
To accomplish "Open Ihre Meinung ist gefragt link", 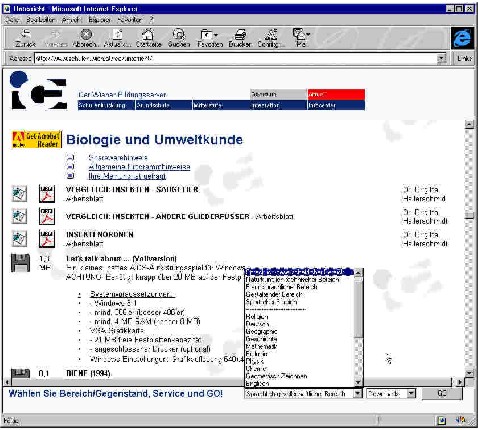I will point(127,176).
